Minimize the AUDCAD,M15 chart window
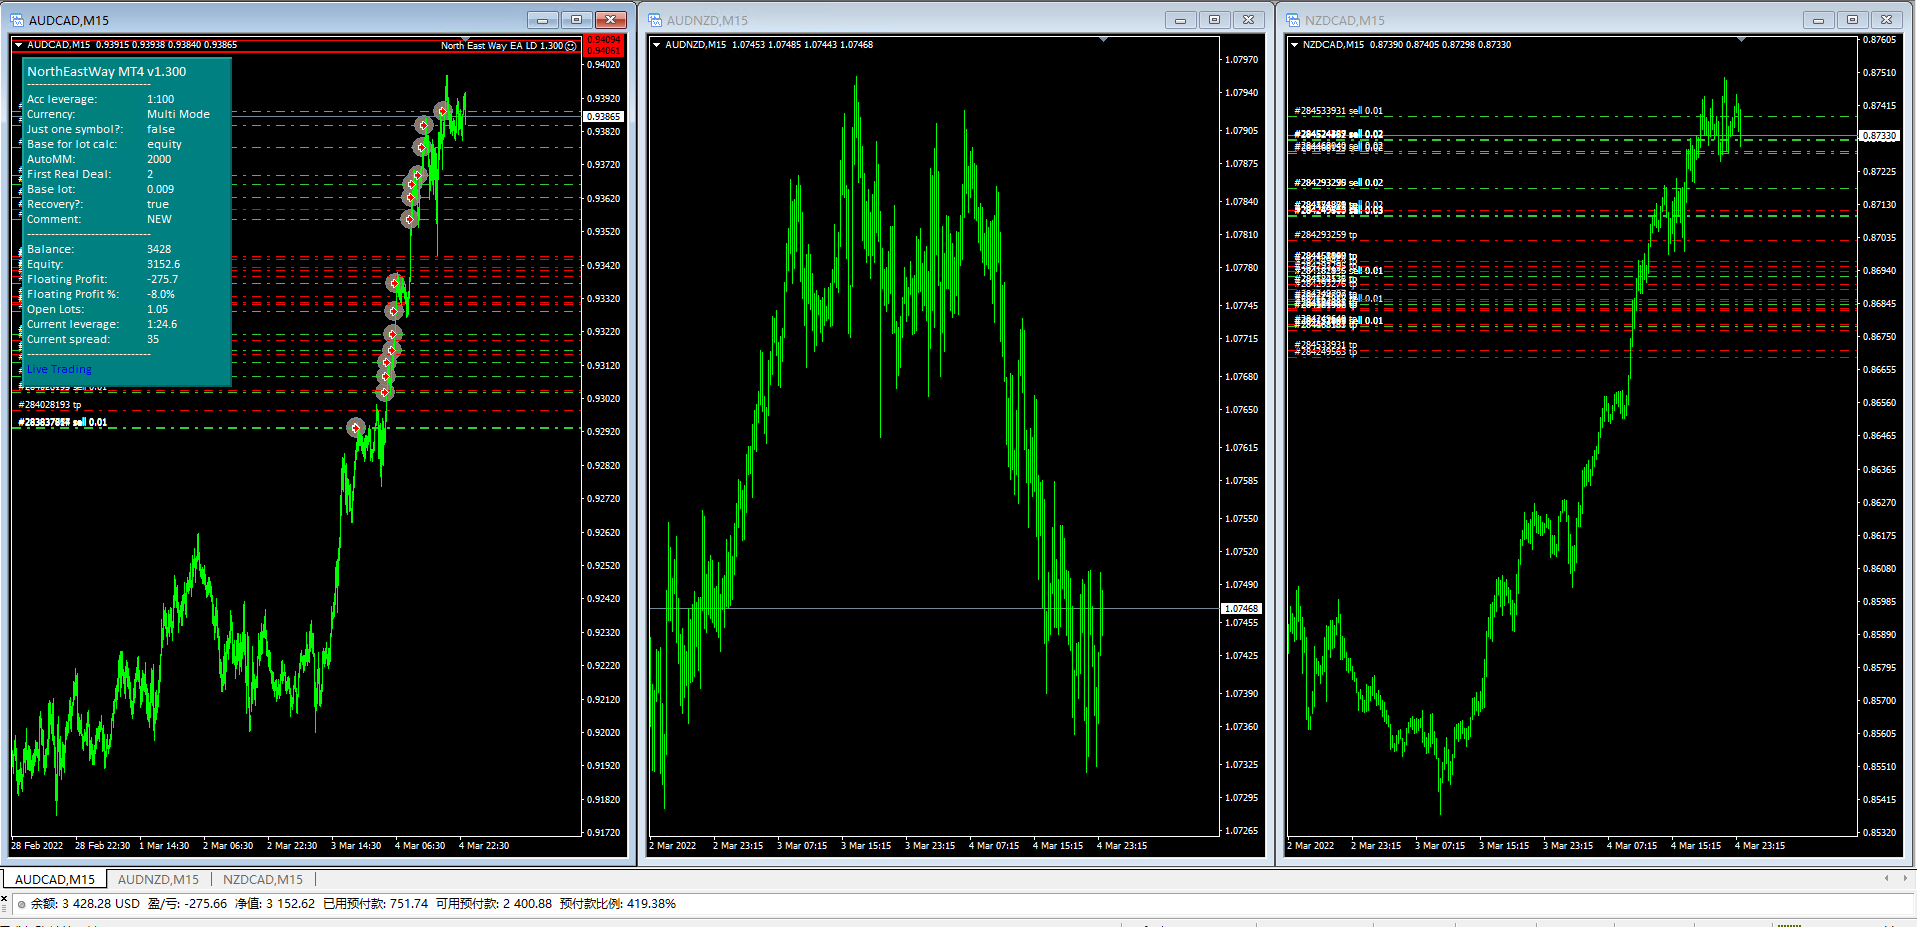The height and width of the screenshot is (927, 1917). point(543,20)
